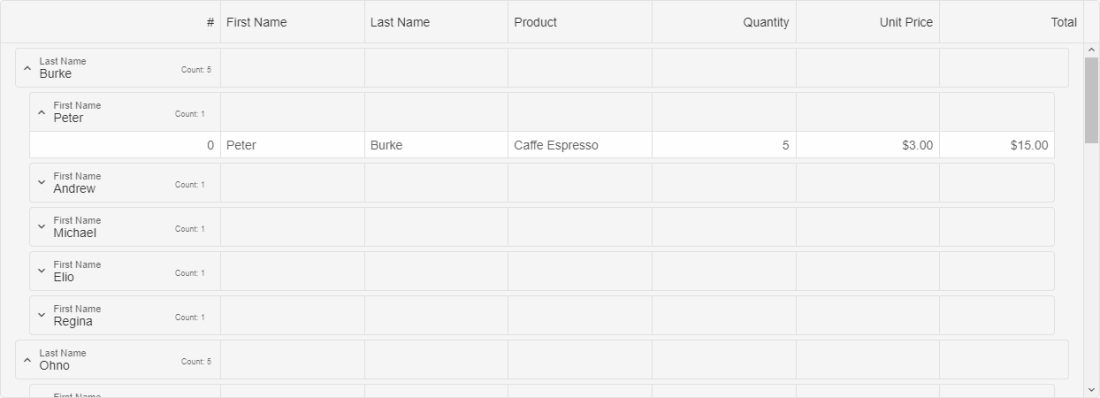This screenshot has width=1100, height=398.
Task: Select the $3.00 unit price cell
Action: coord(868,145)
